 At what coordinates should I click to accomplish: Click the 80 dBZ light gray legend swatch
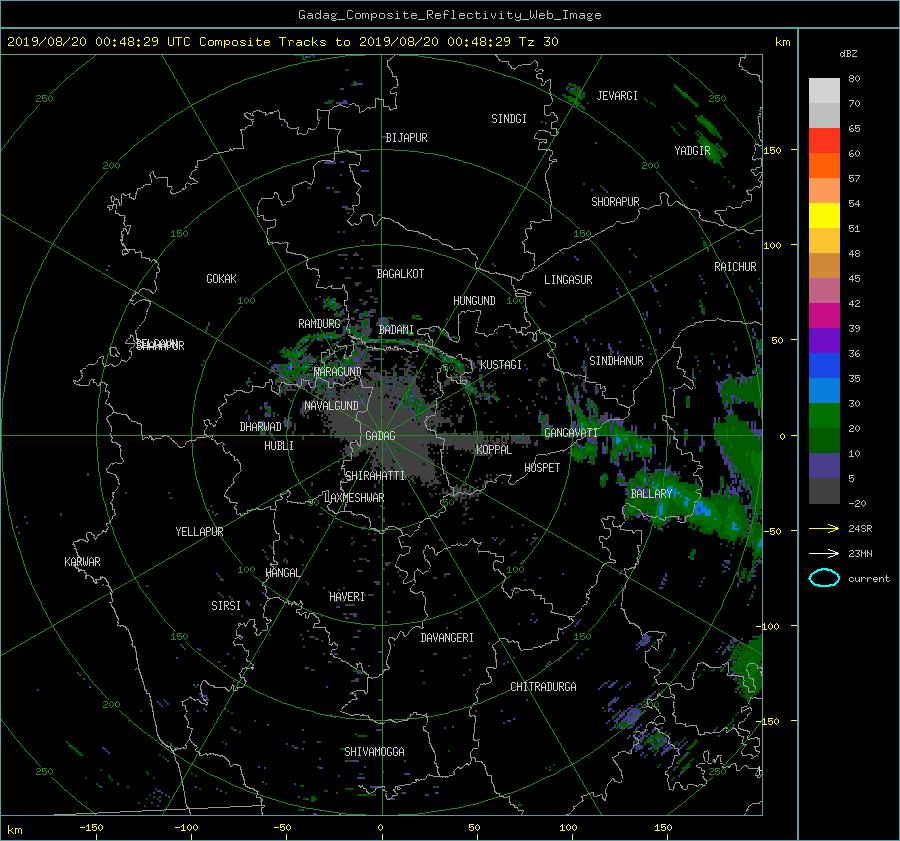824,90
